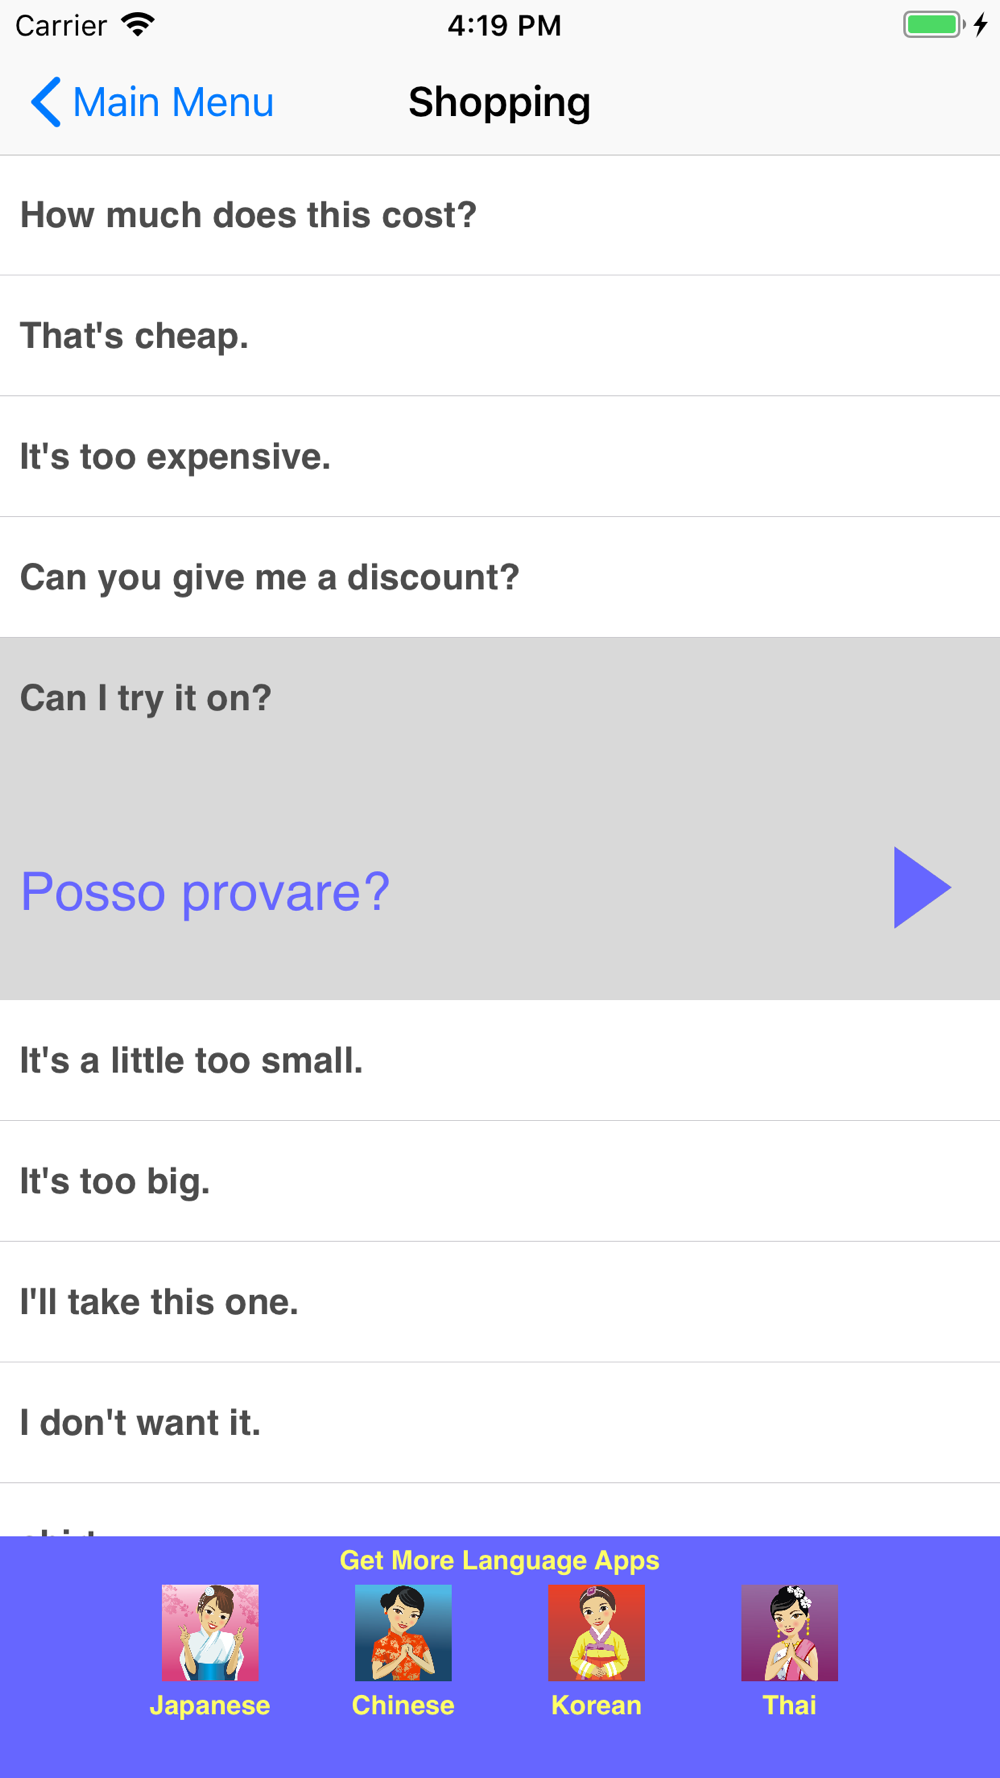Viewport: 1000px width, 1778px height.
Task: Play the Posso provare audio
Action: click(922, 888)
